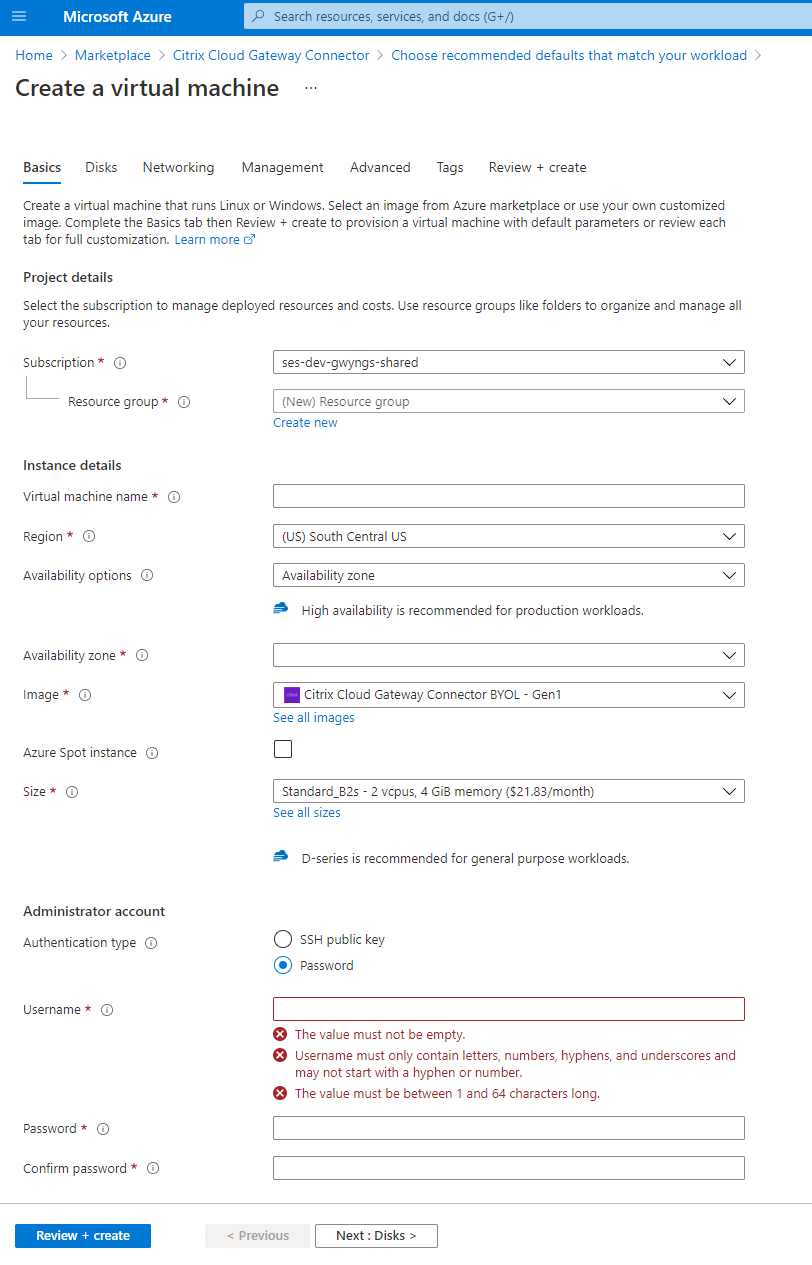
Task: Click the info icon beside Azure Spot instance
Action: point(152,753)
